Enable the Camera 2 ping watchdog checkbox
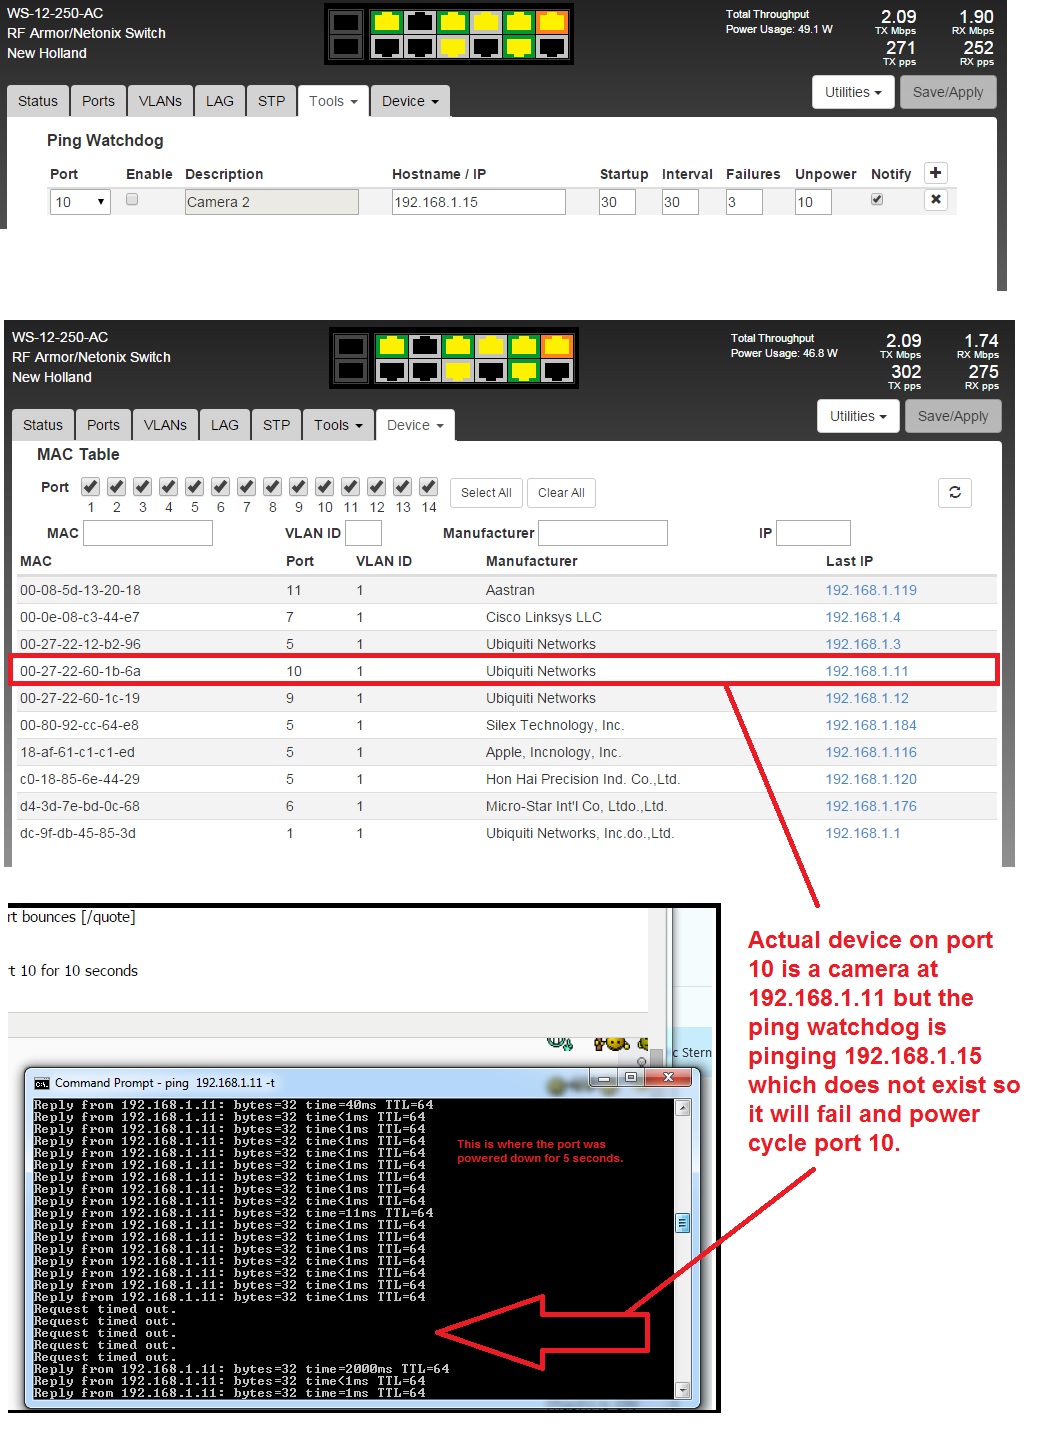The height and width of the screenshot is (1436, 1044). click(131, 200)
